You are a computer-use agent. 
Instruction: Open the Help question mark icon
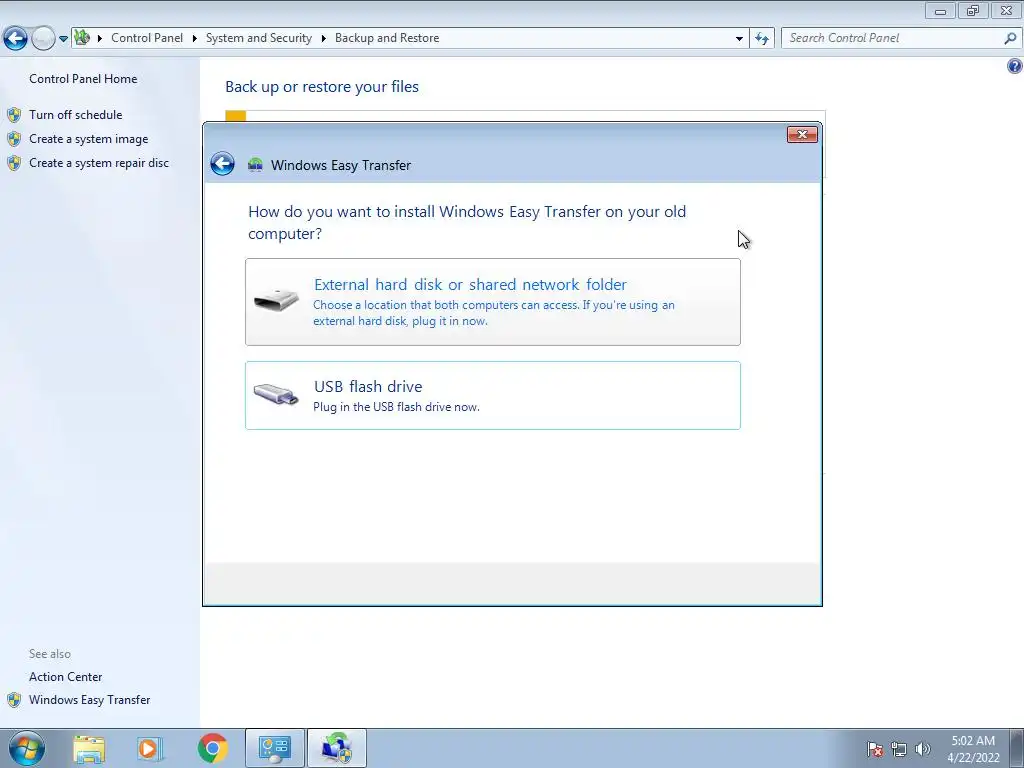1014,66
